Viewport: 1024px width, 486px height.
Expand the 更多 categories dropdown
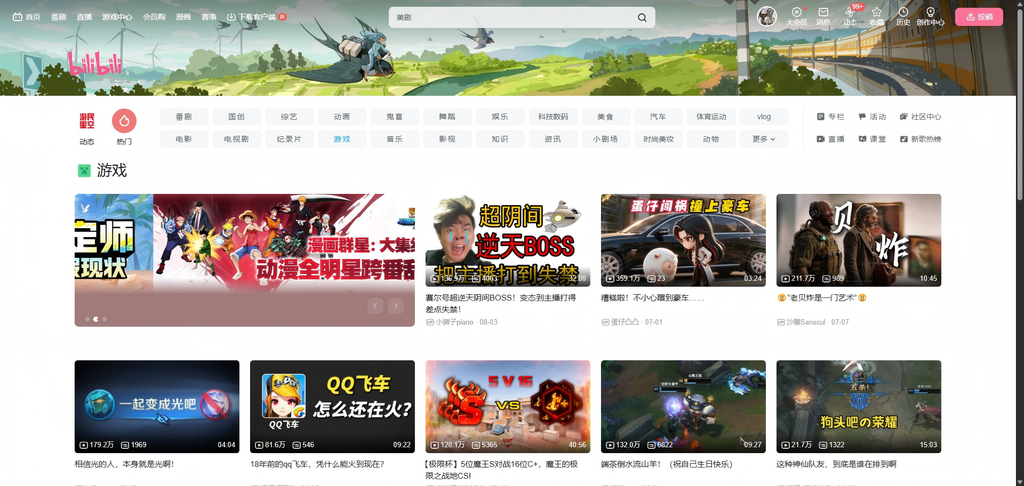[x=763, y=139]
